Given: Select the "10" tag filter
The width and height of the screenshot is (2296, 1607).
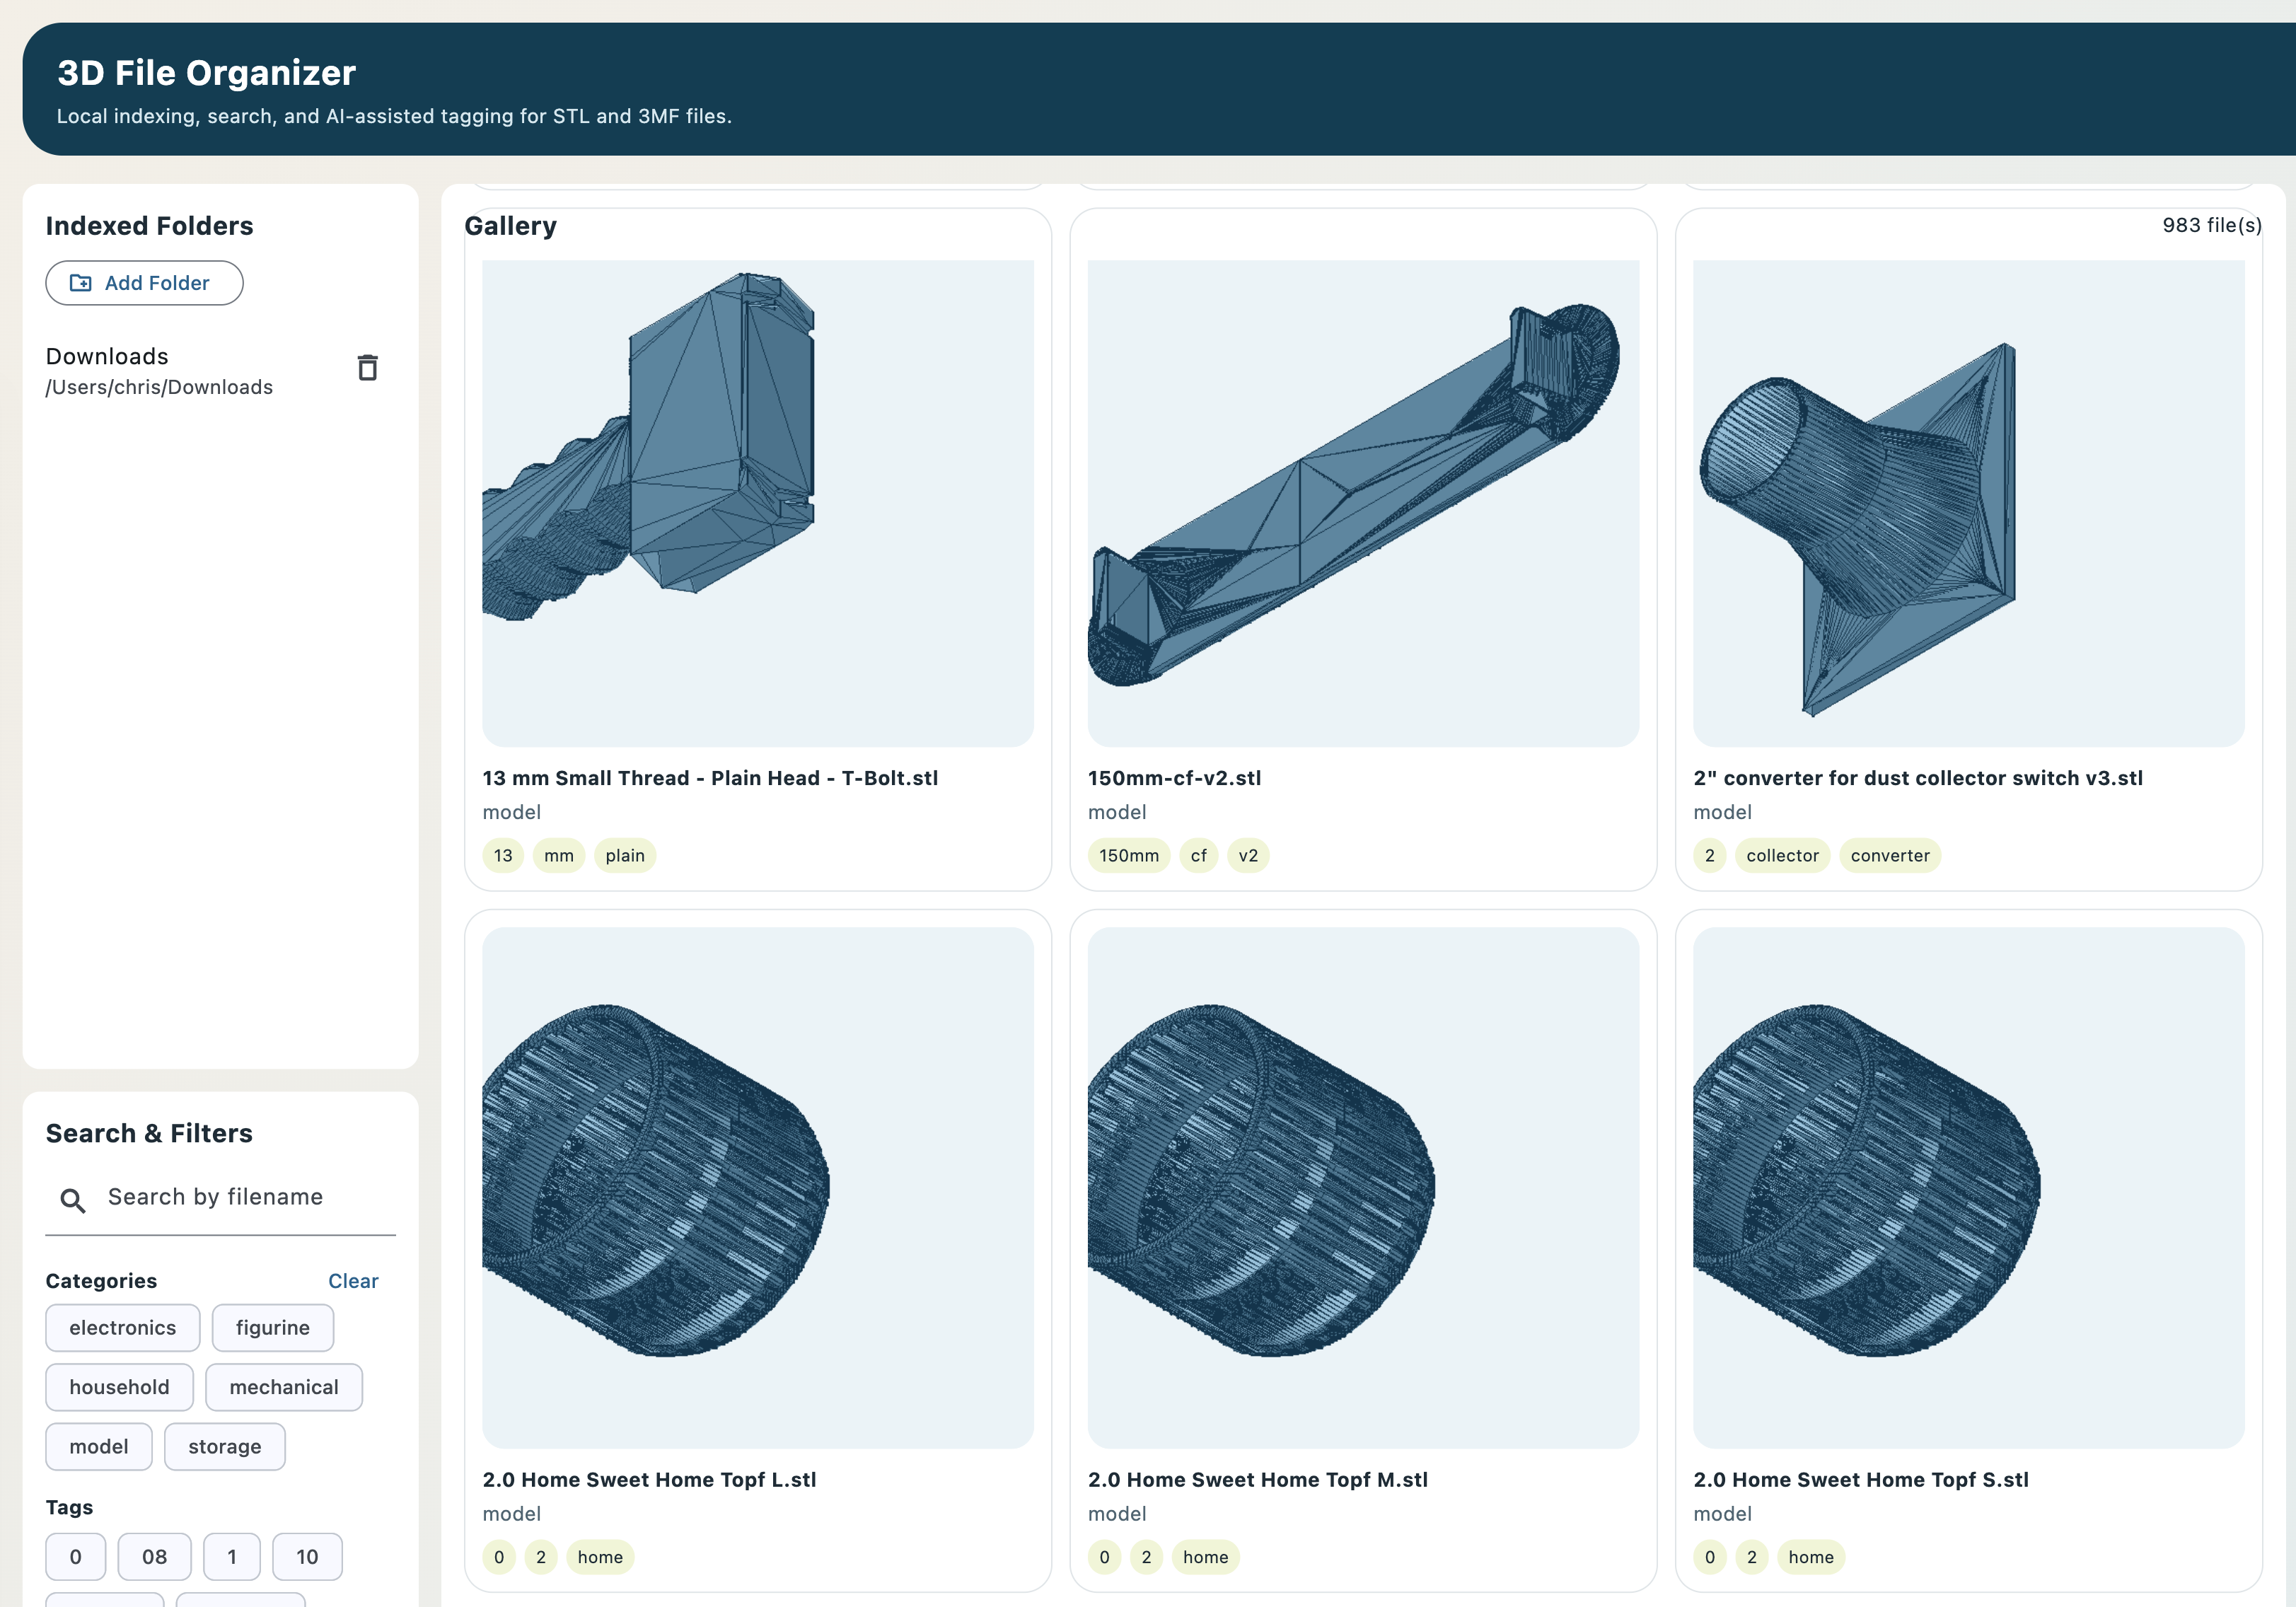Looking at the screenshot, I should (307, 1556).
